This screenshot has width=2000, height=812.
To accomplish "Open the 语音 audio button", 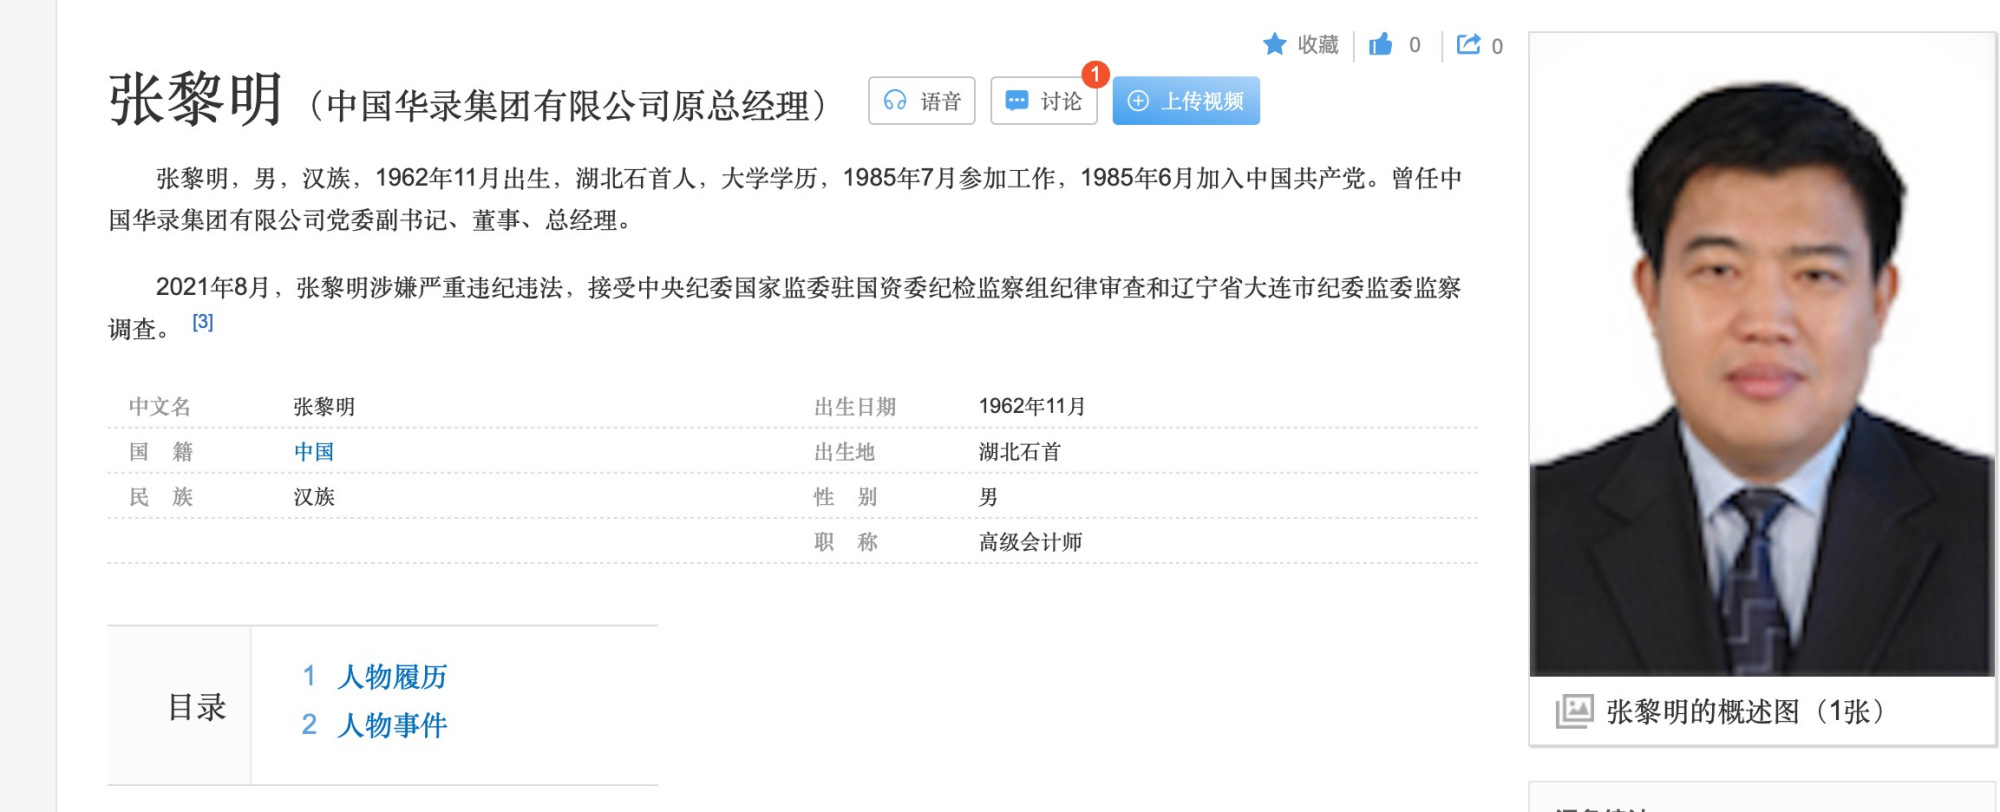I will pyautogui.click(x=921, y=101).
